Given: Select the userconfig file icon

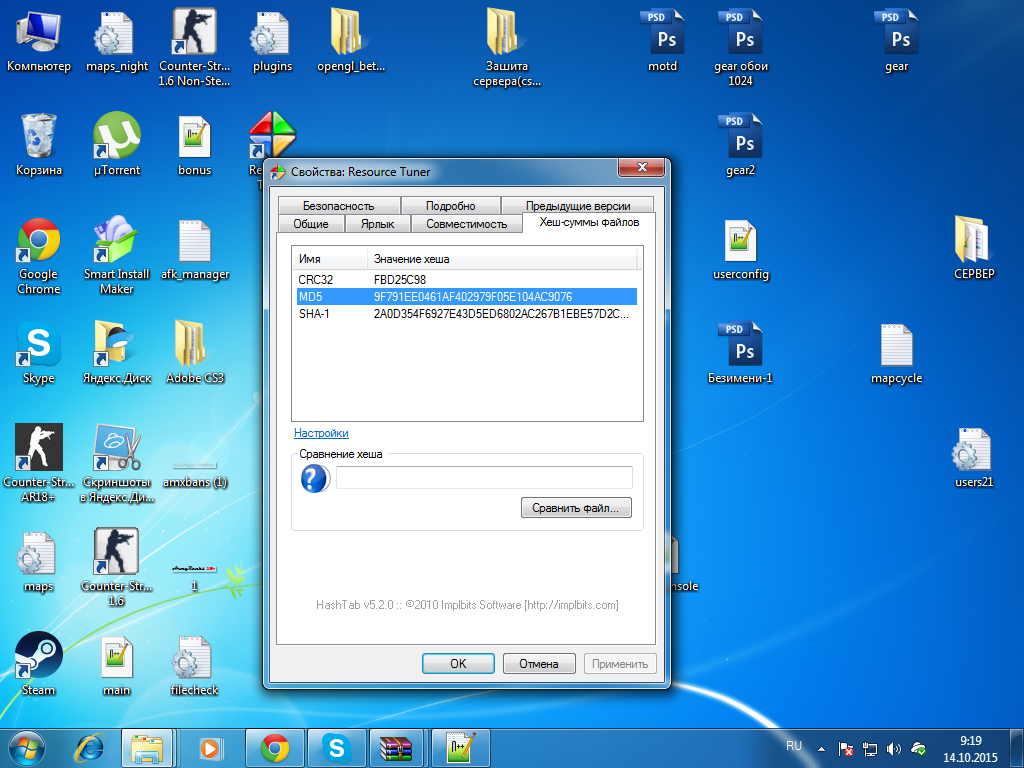Looking at the screenshot, I should [741, 249].
